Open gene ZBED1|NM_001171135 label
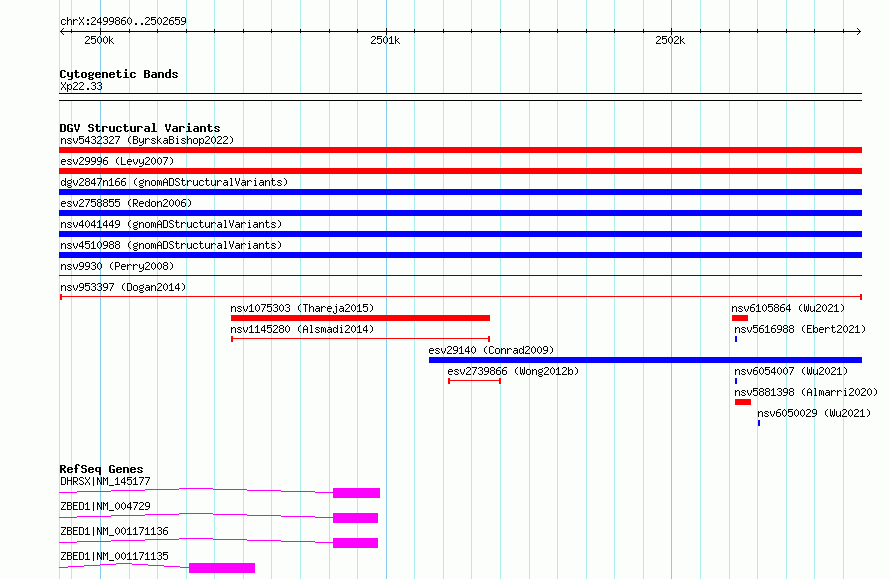 114,556
